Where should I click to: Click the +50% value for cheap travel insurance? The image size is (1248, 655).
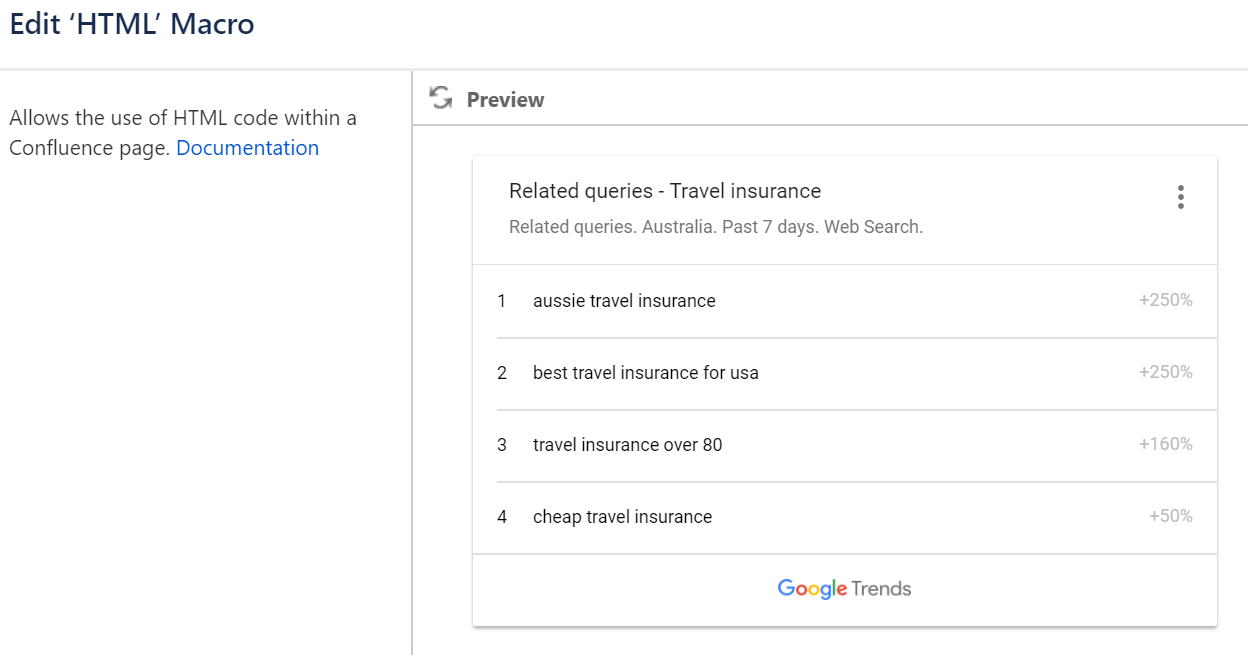1170,516
